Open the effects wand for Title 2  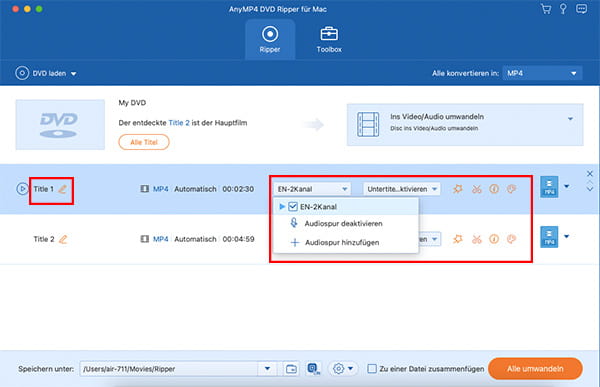coord(458,239)
